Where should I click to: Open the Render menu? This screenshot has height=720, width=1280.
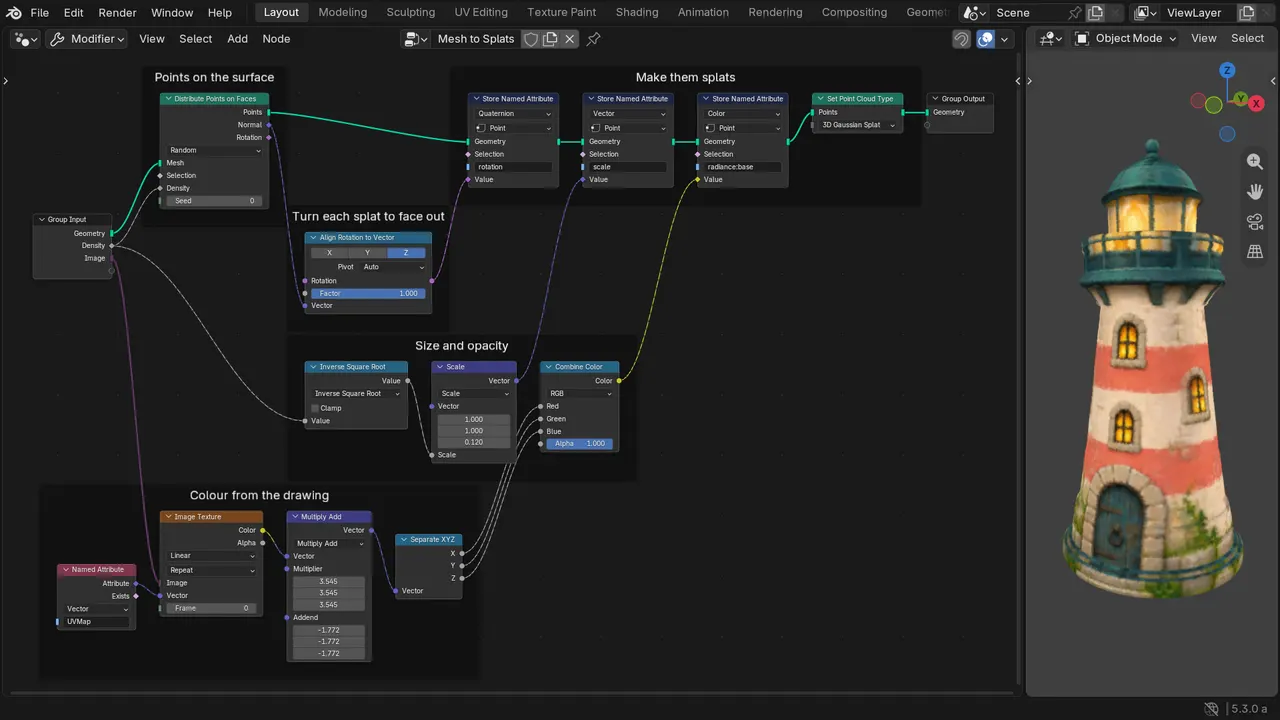[x=117, y=12]
